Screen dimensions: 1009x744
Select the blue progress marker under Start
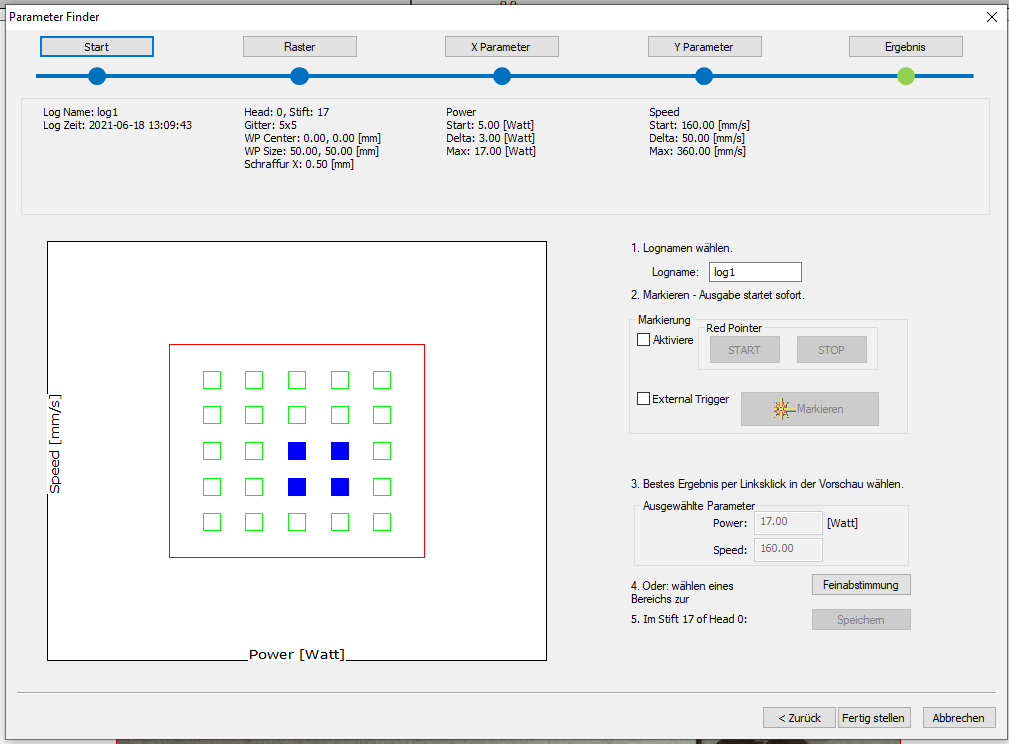tap(97, 76)
